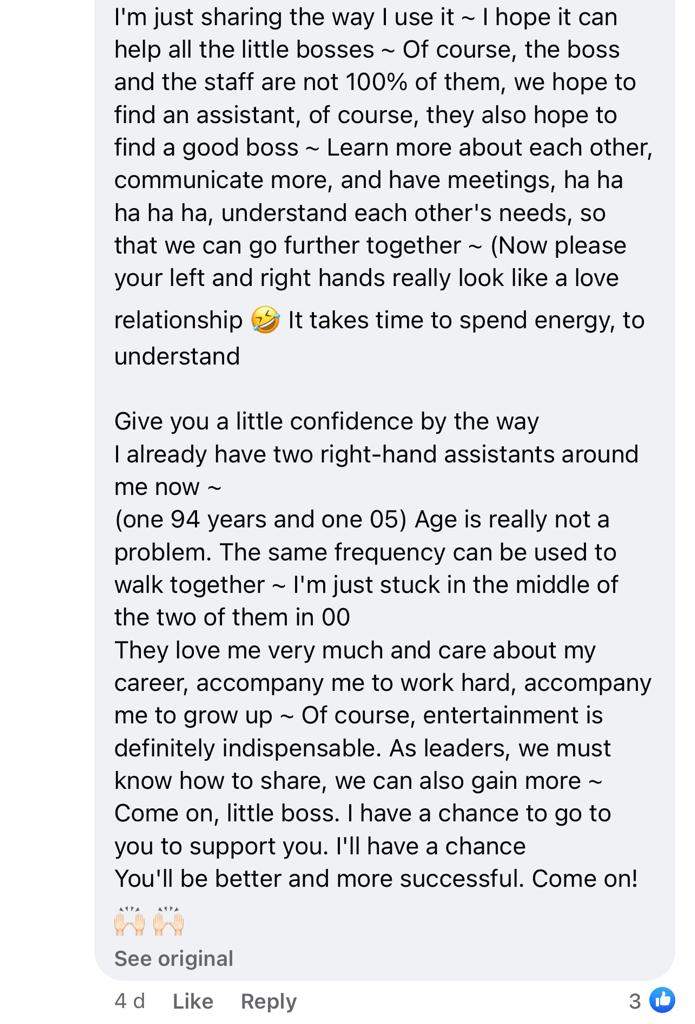Click the phrase 'definitely indispensable'

pos(246,748)
